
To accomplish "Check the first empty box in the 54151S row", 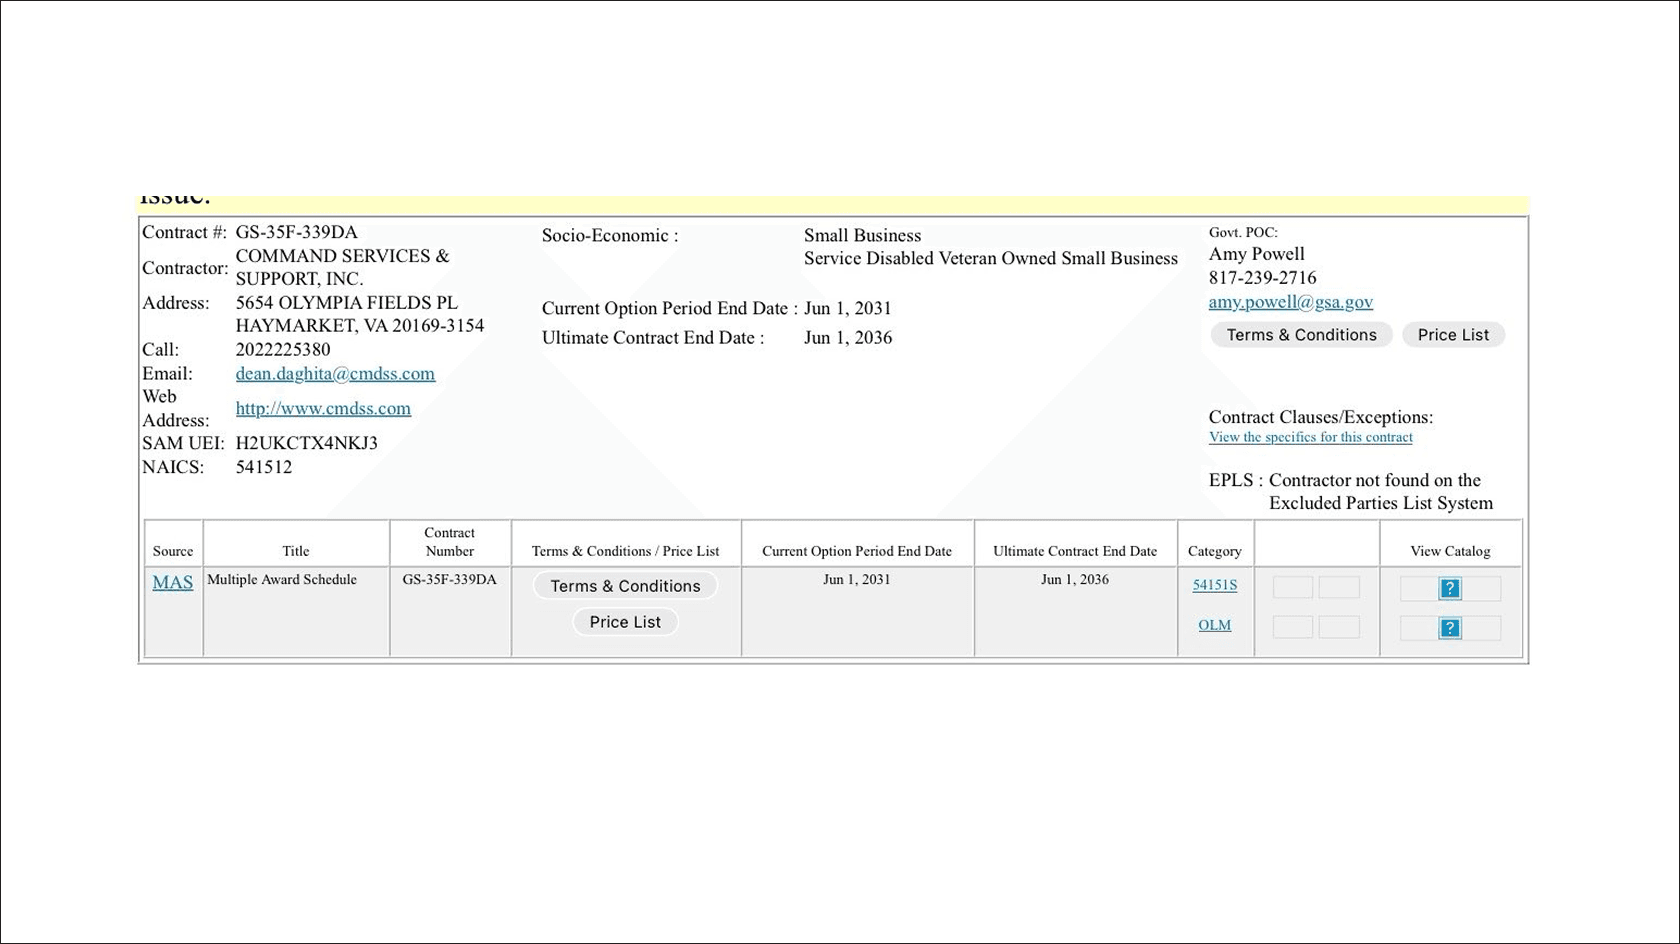I will pos(1292,587).
